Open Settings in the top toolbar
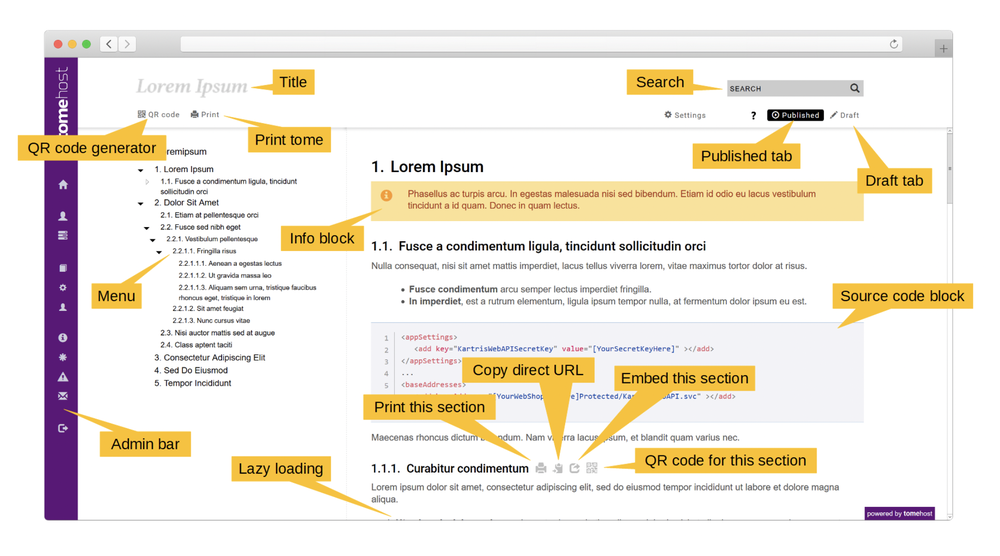 point(685,116)
